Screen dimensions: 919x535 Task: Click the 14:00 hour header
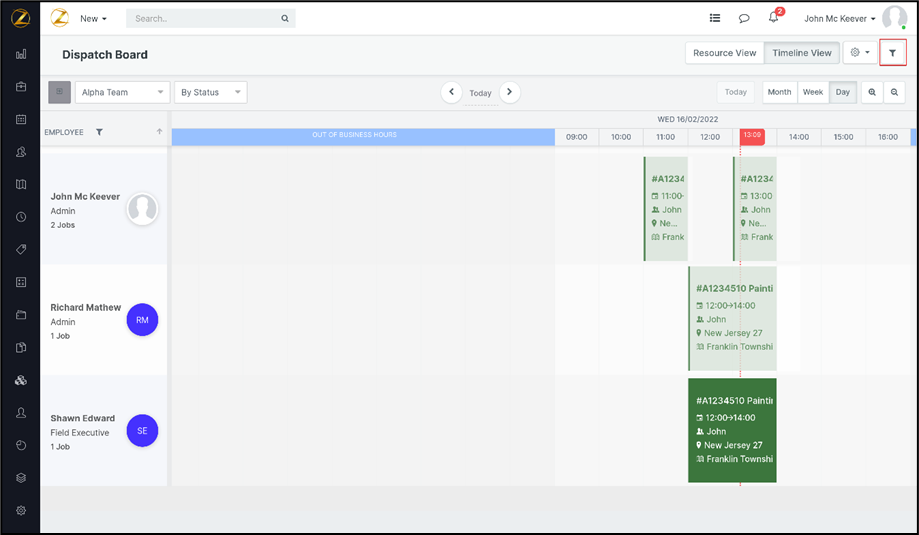coord(799,137)
